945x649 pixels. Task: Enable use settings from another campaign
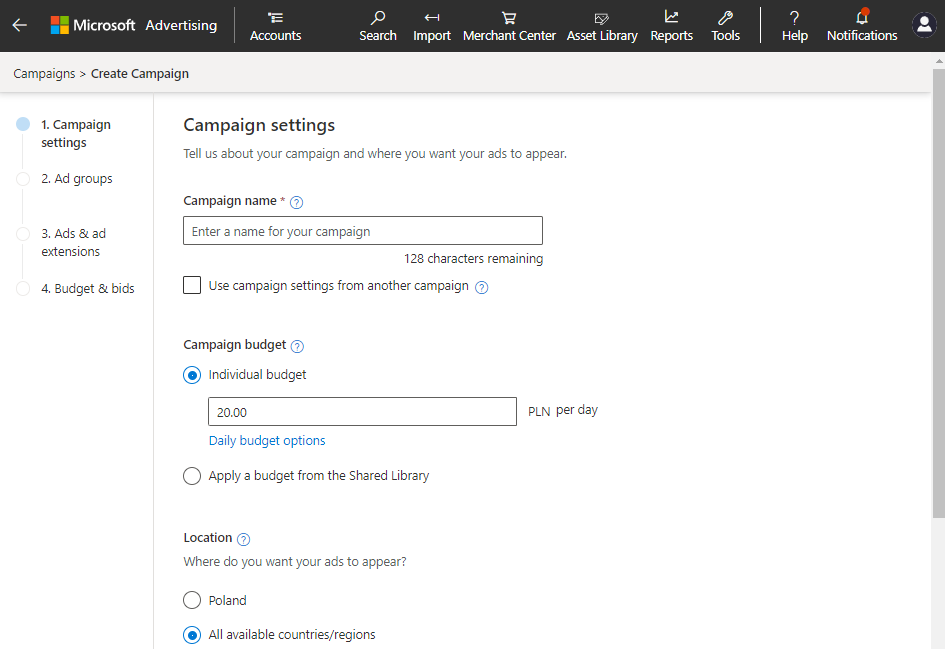[x=192, y=286]
